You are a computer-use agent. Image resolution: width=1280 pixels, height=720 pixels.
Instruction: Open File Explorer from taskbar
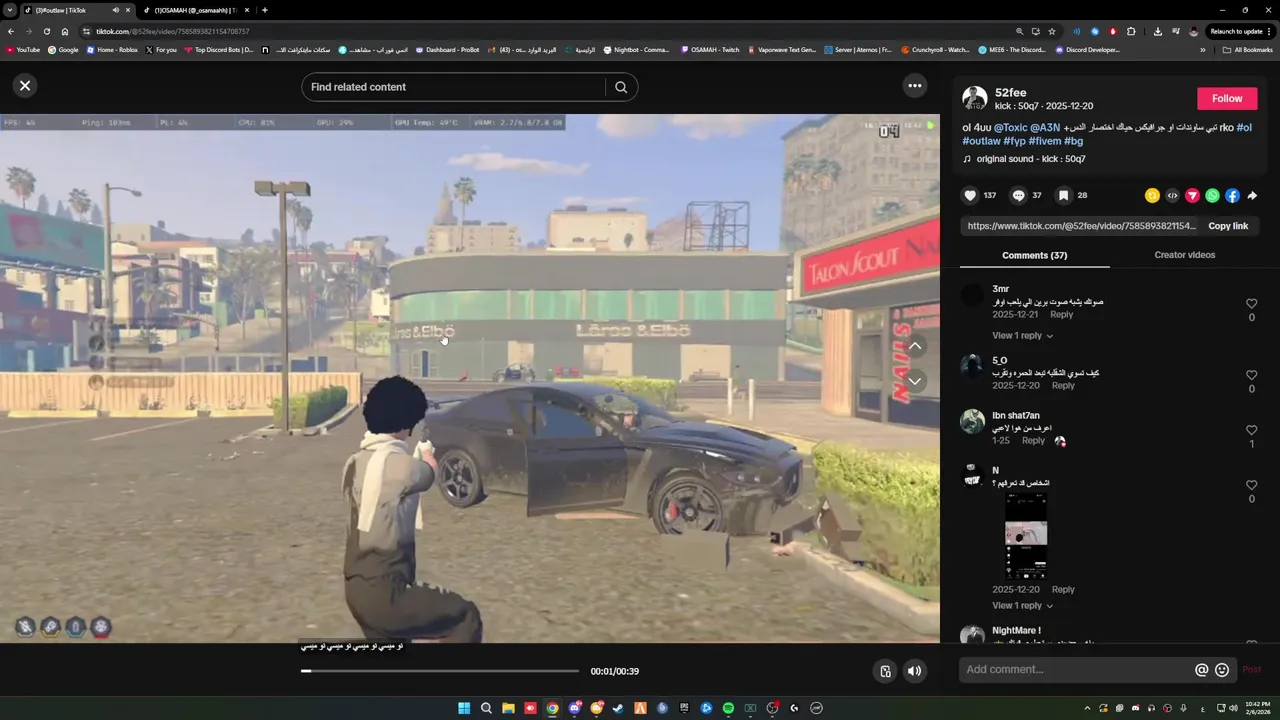point(508,708)
